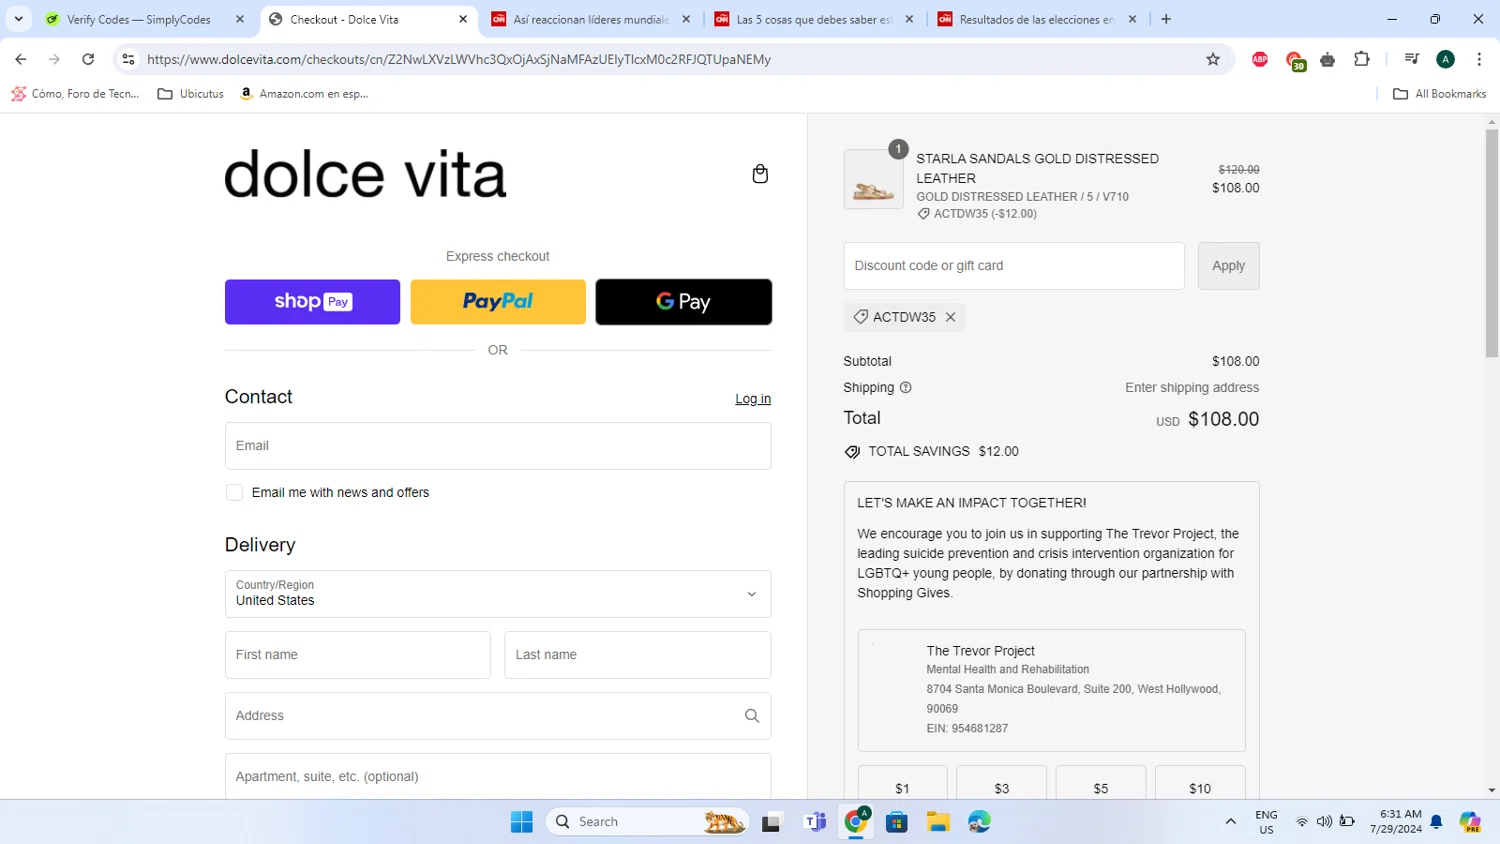1500x844 pixels.
Task: Donate $5 to The Trevor Project
Action: point(1101,783)
